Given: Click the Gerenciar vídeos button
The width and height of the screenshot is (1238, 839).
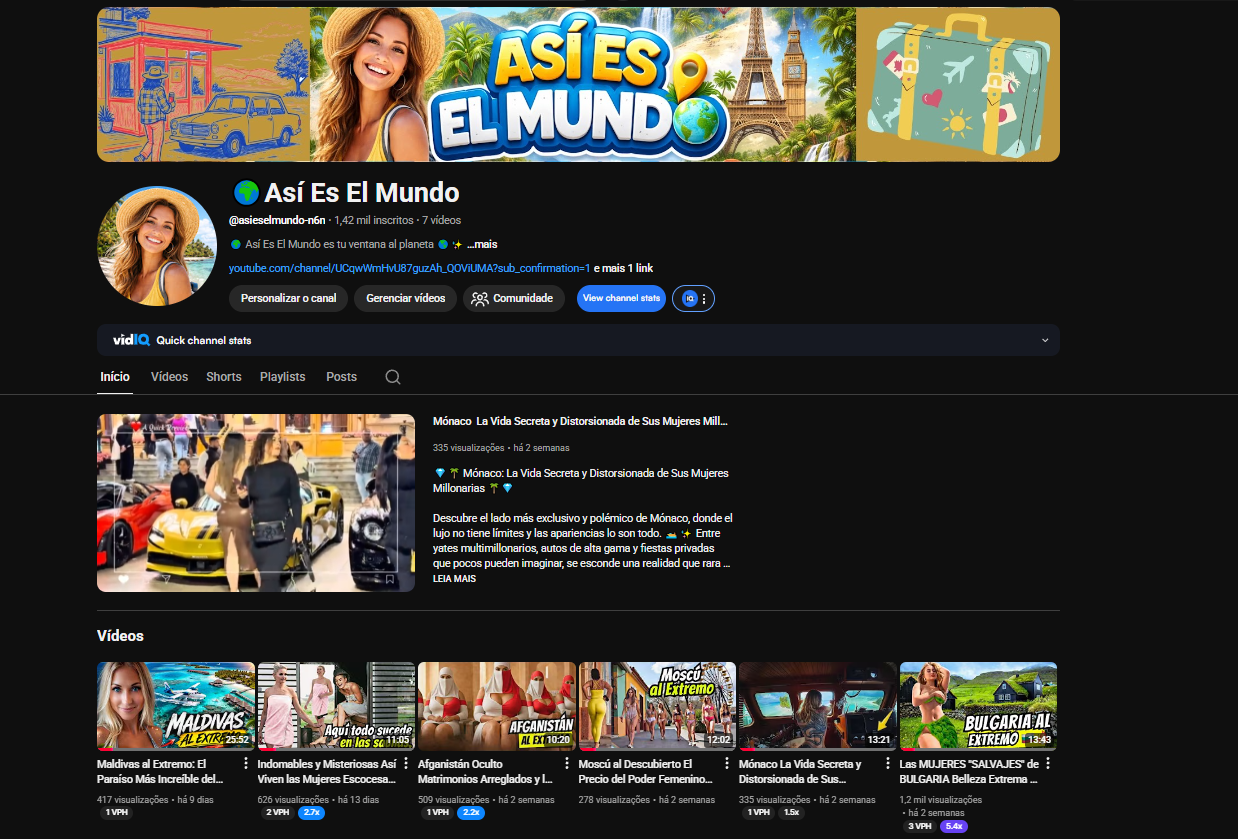Looking at the screenshot, I should (405, 298).
